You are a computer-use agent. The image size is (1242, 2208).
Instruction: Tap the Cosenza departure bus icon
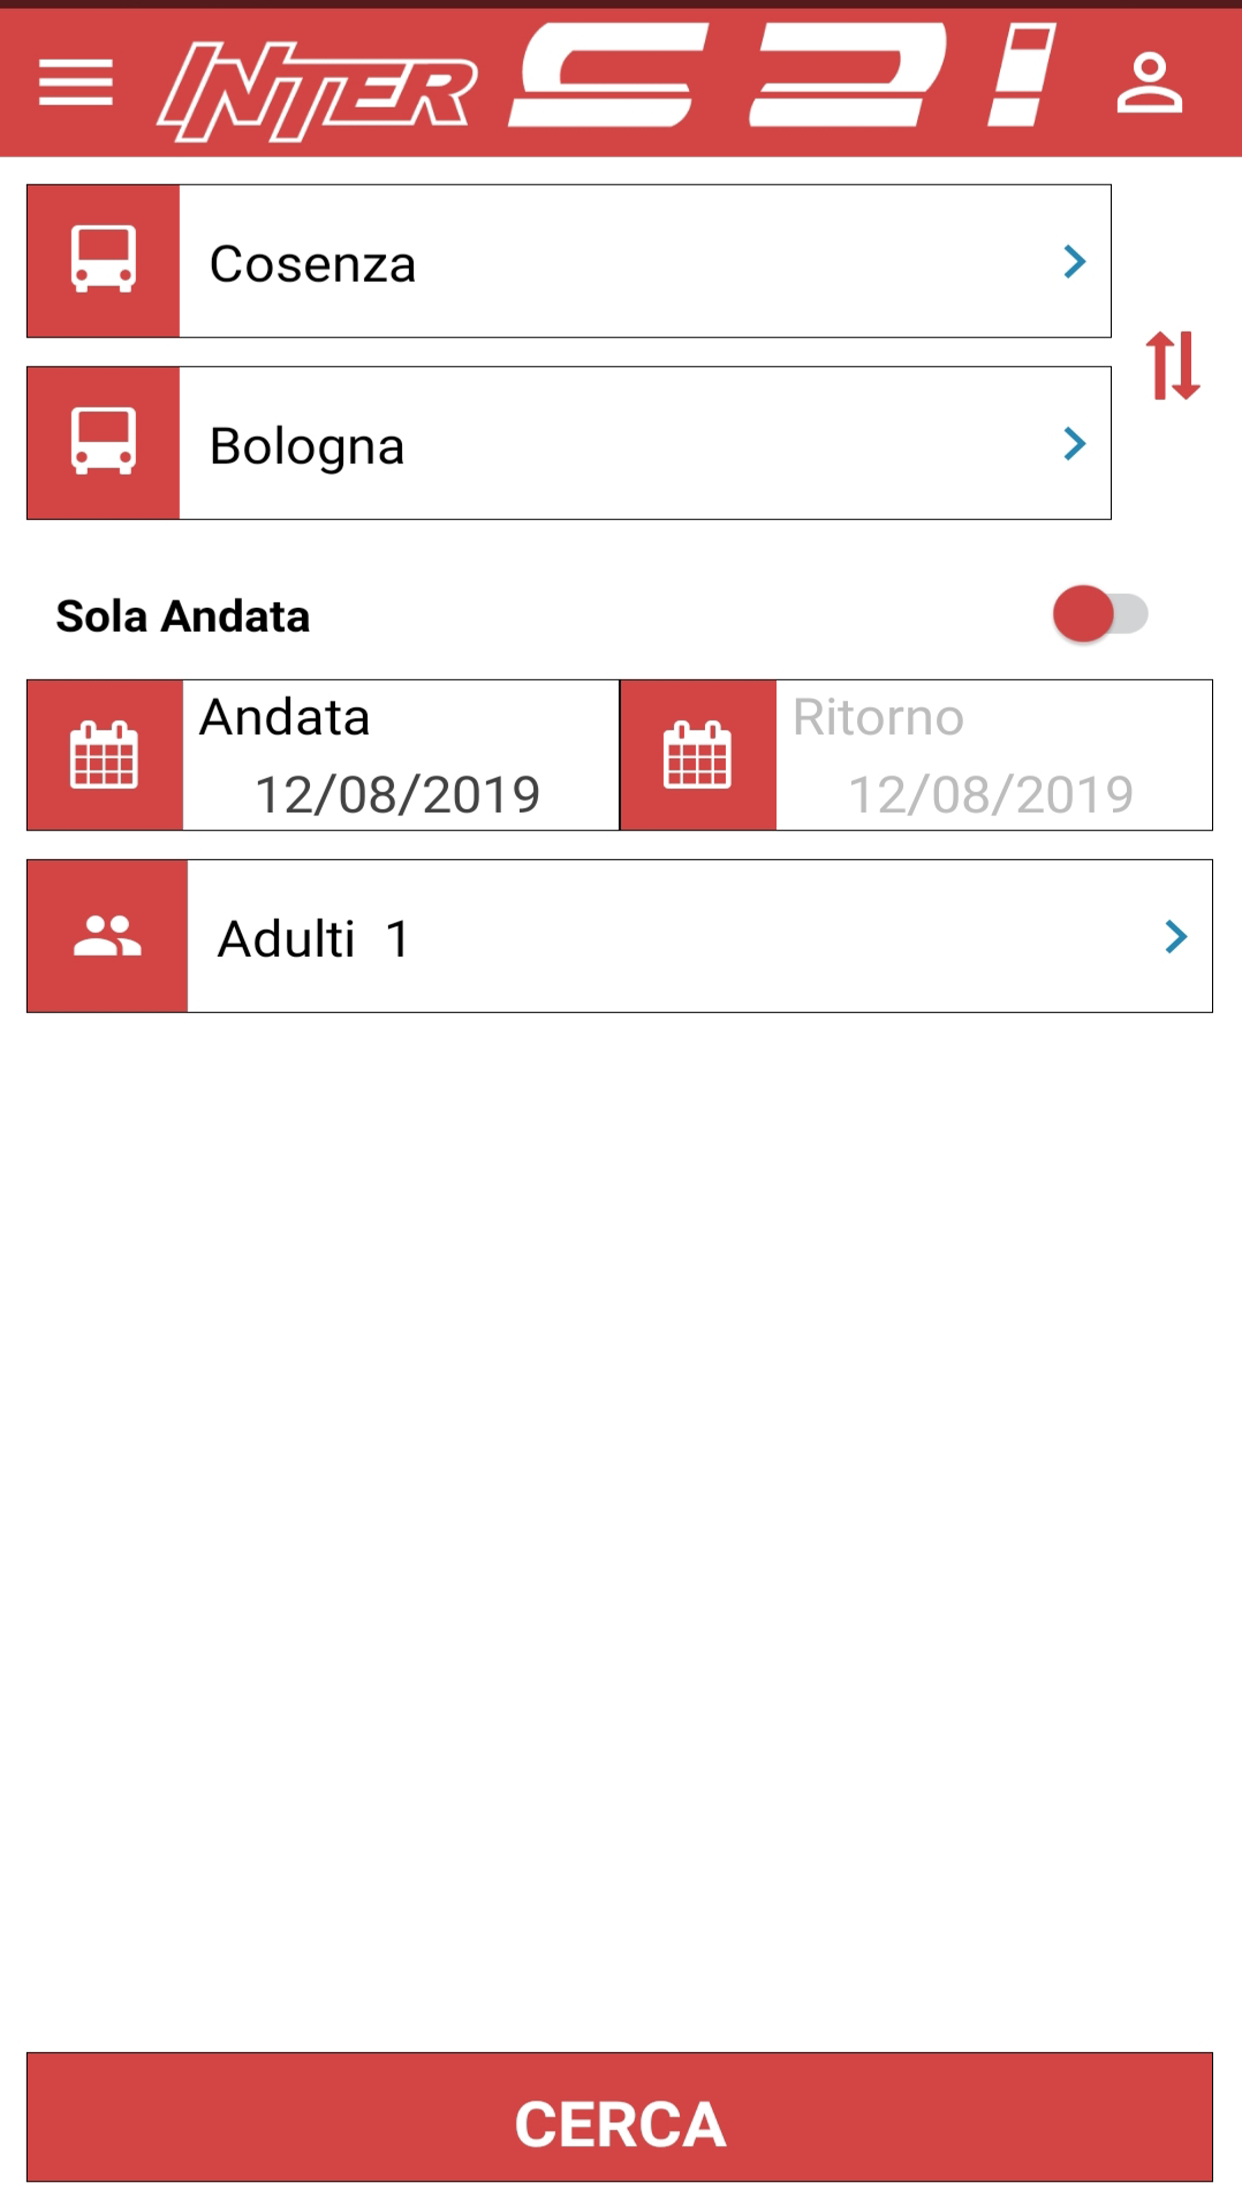[103, 261]
